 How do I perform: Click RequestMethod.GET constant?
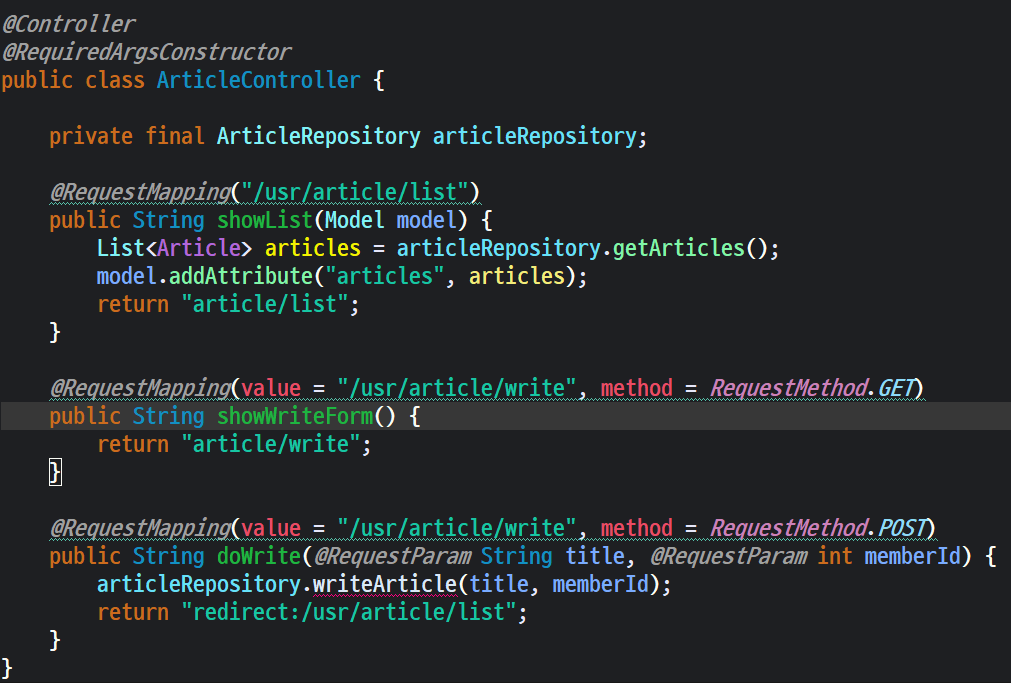click(812, 388)
